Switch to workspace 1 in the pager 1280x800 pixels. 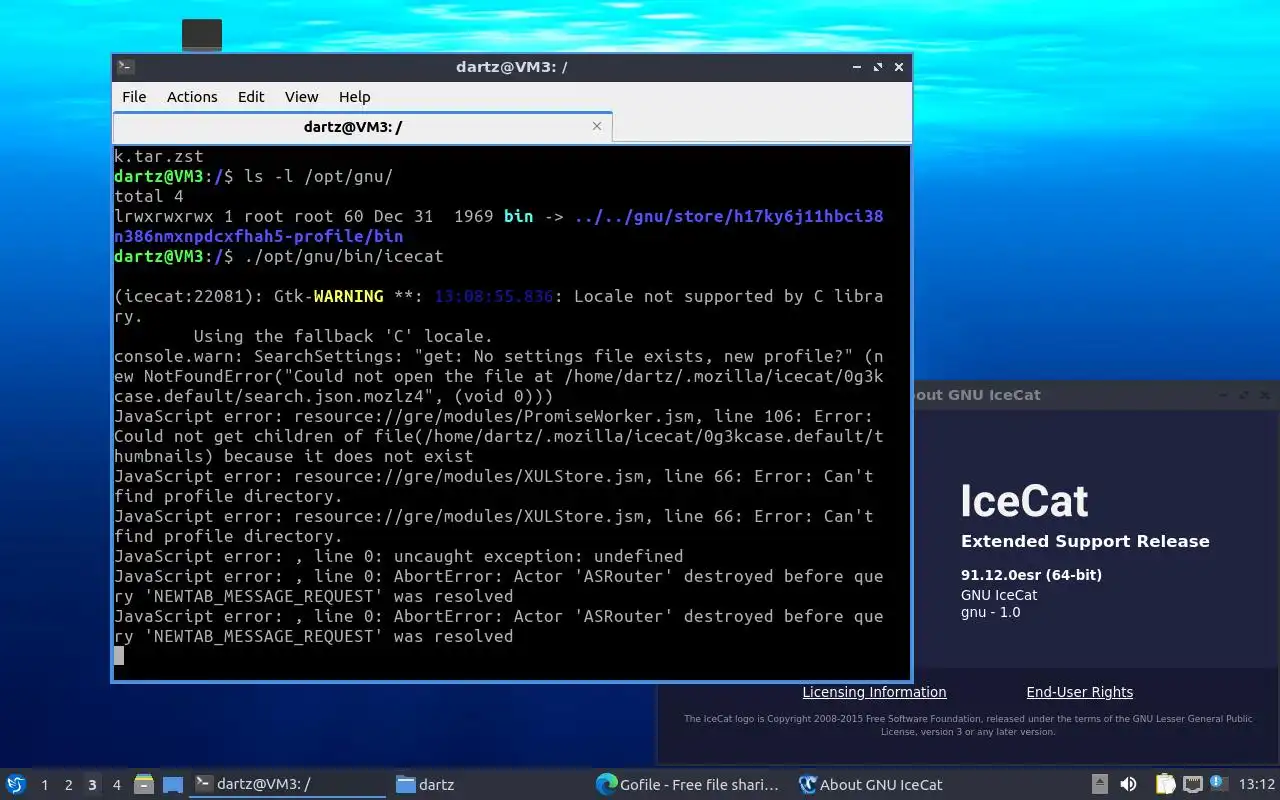click(x=44, y=785)
